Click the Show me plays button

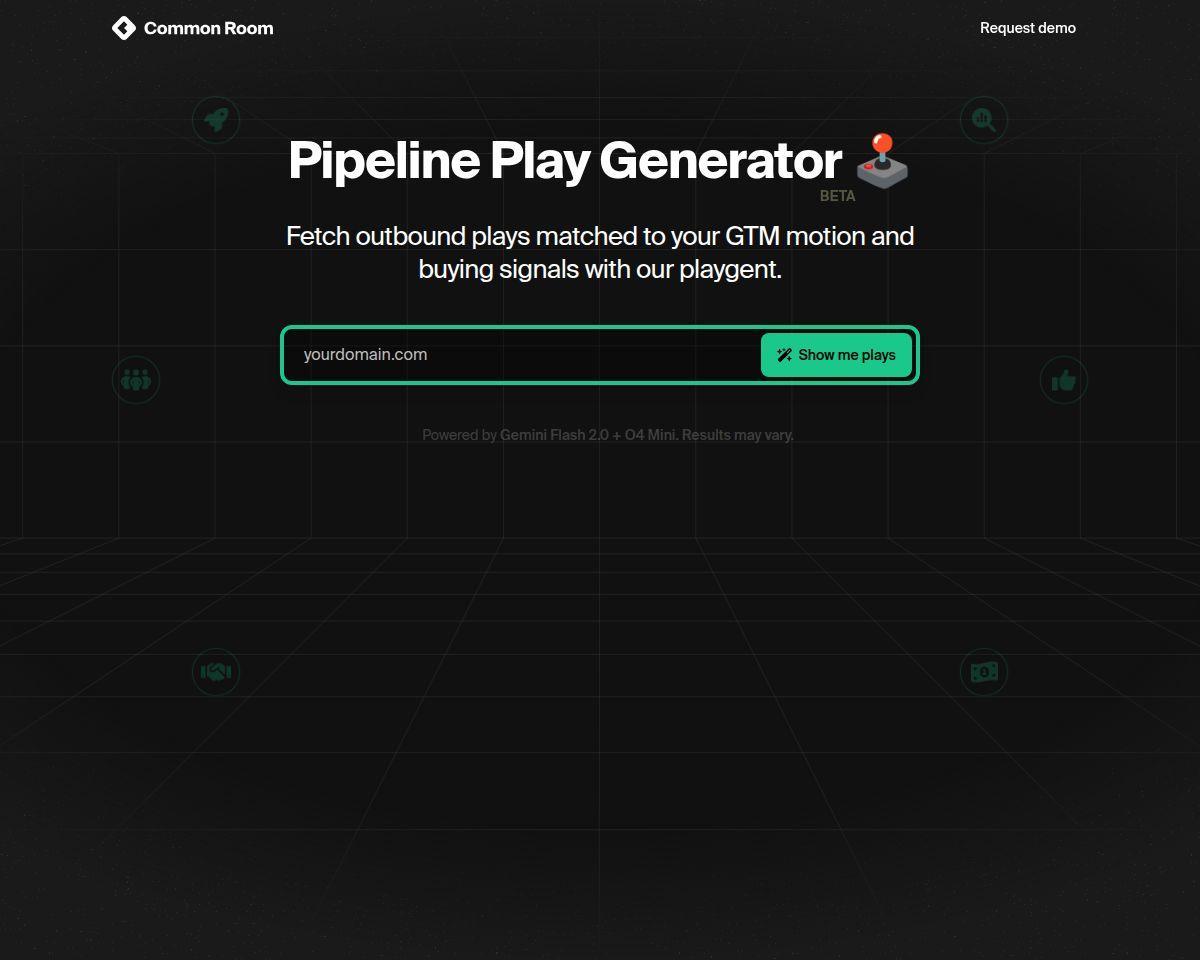click(x=836, y=355)
